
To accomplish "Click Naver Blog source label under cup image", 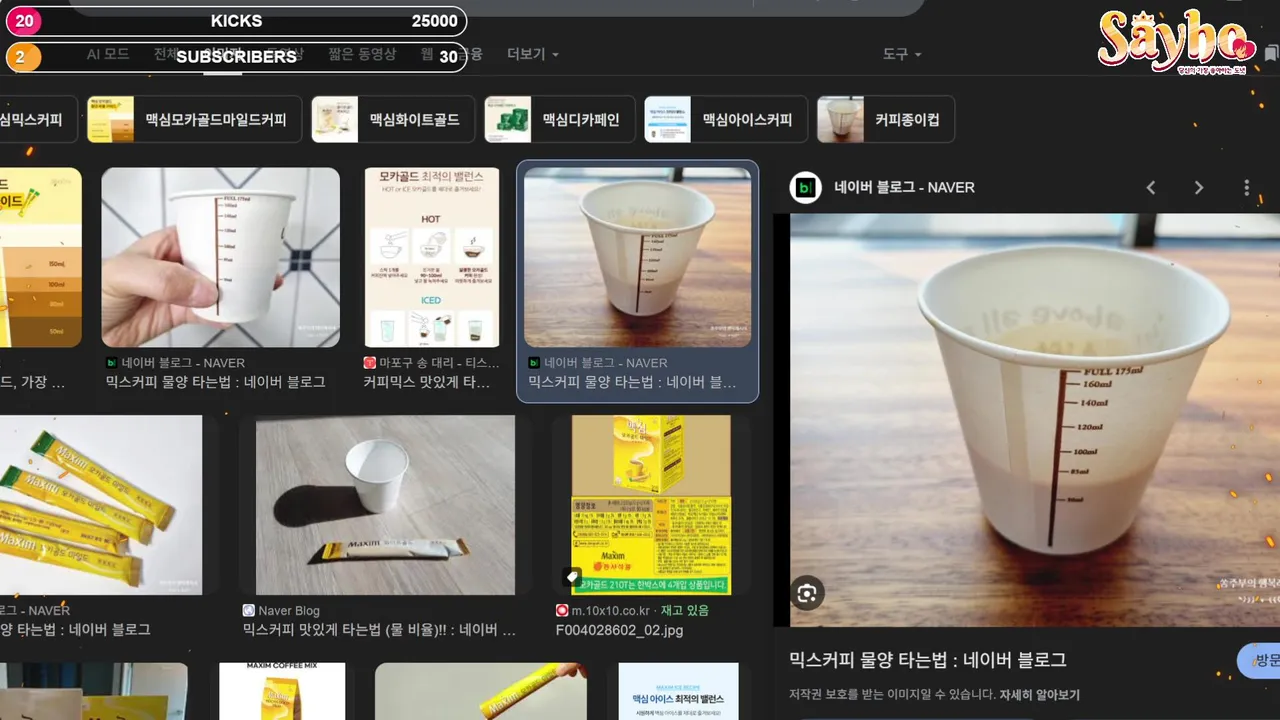I will click(289, 610).
